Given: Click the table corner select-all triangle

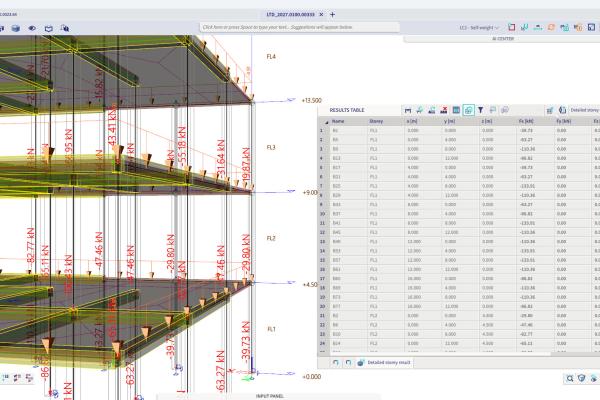Looking at the screenshot, I should point(326,122).
